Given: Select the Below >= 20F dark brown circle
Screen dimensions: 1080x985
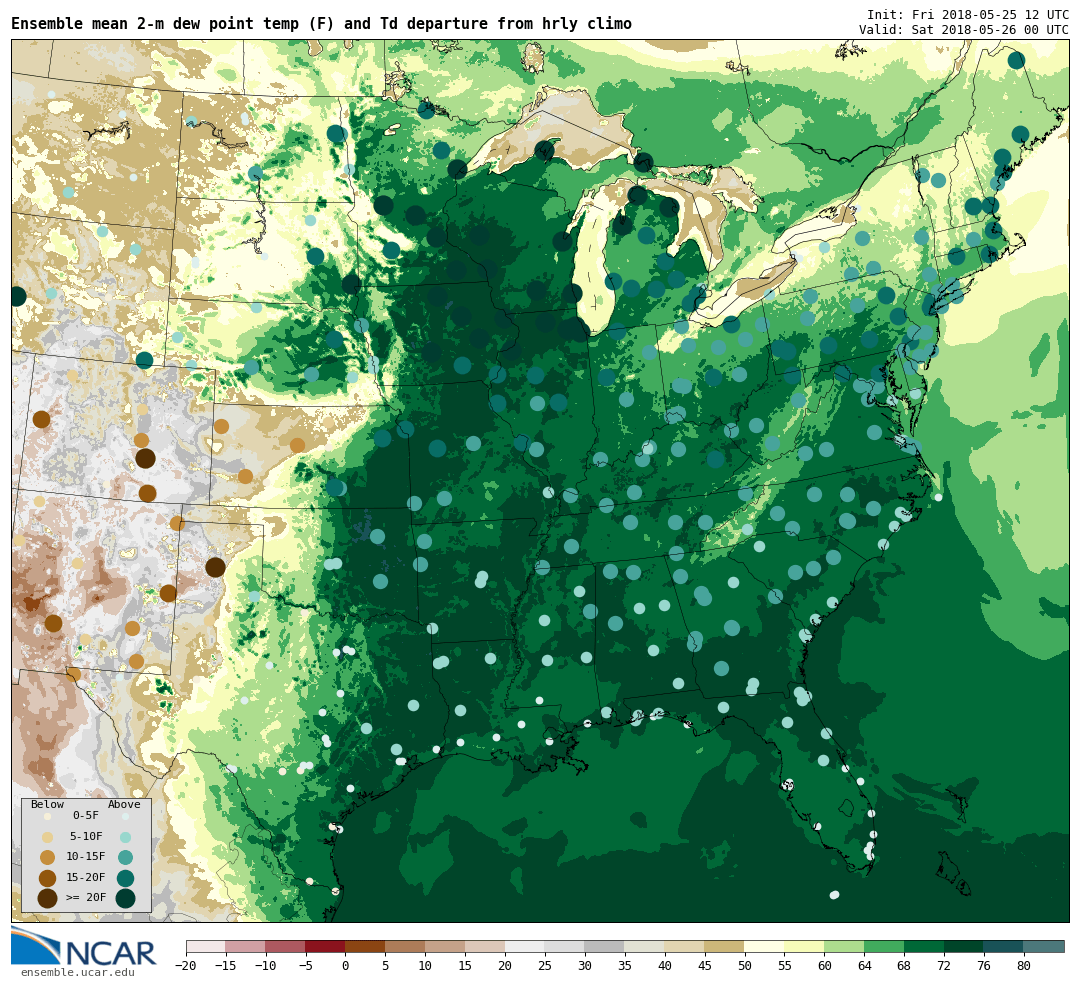Looking at the screenshot, I should click(48, 898).
